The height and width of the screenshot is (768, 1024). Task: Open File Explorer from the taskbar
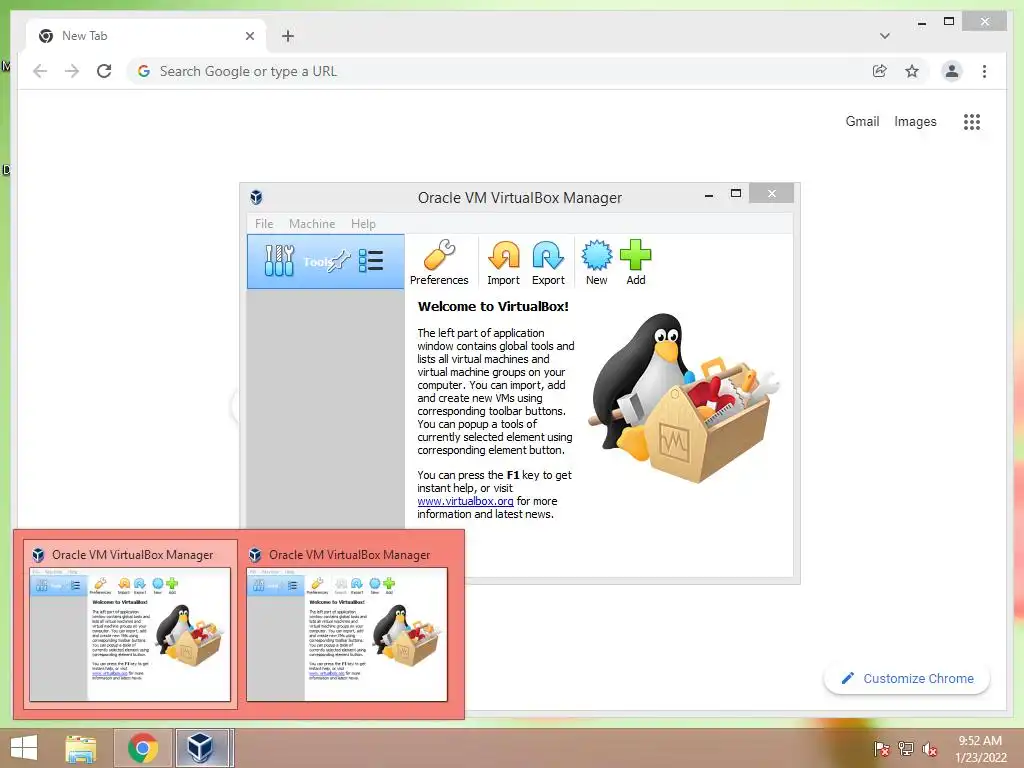(81, 748)
